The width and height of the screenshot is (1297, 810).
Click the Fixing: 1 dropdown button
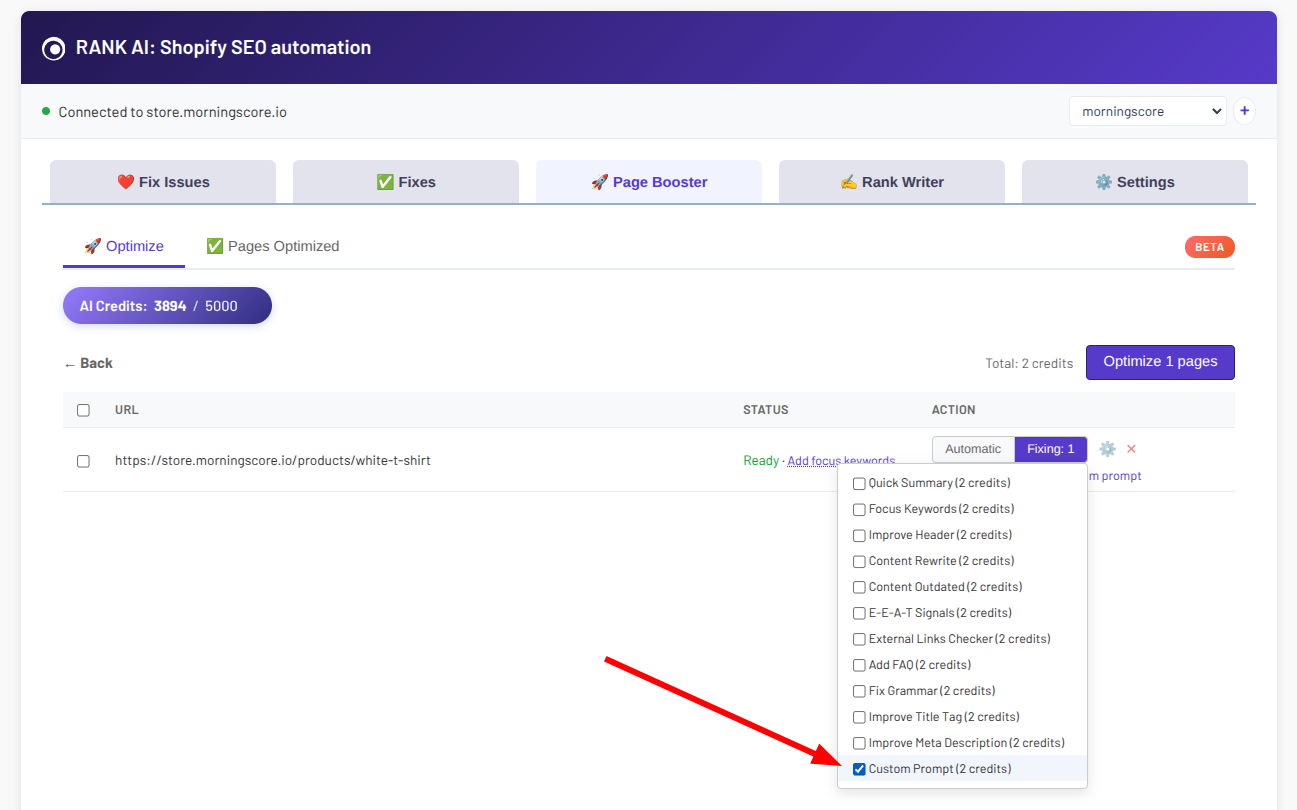pos(1051,449)
